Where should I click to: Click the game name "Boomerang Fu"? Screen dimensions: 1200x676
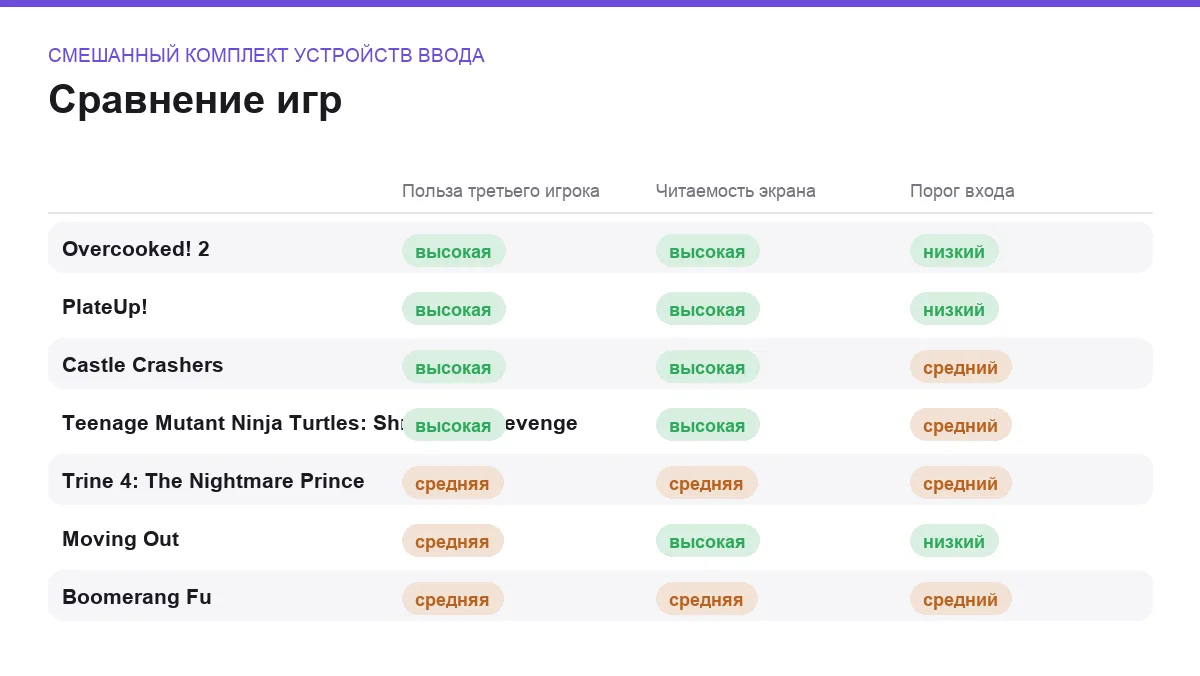click(137, 597)
